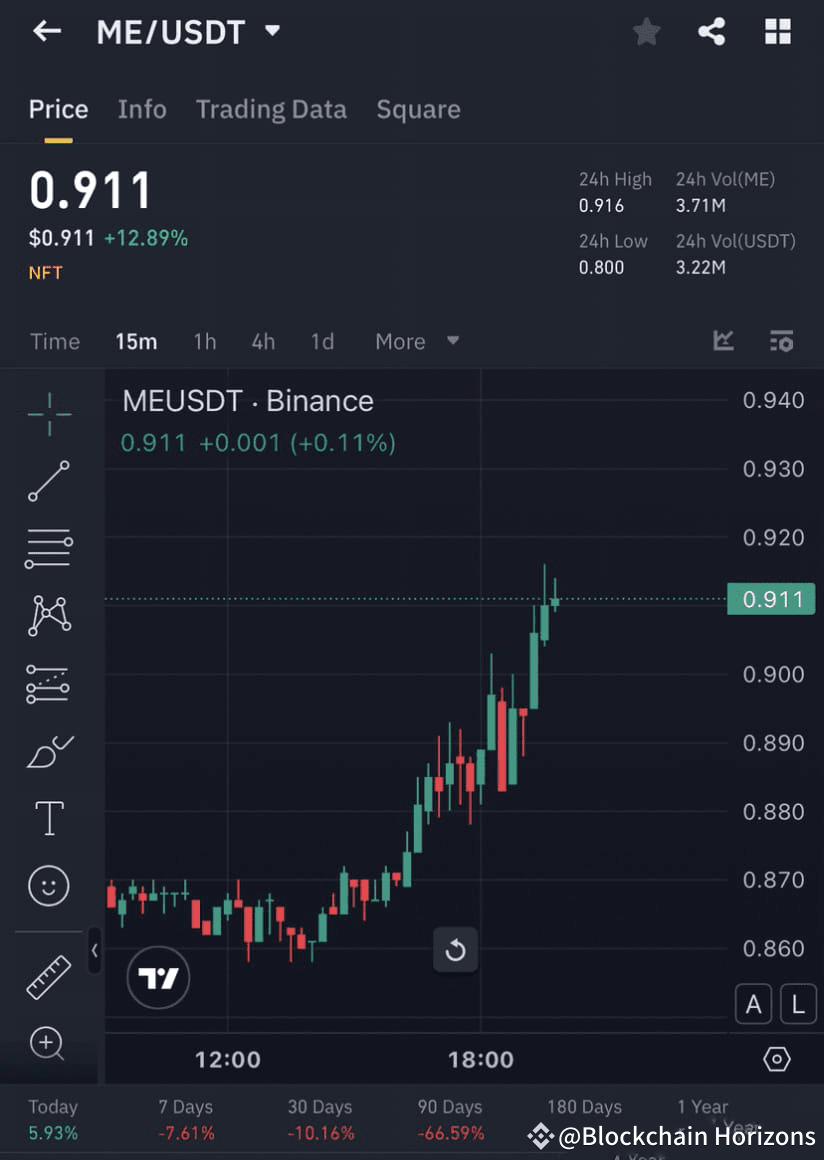The image size is (824, 1160).
Task: Go back with the left arrow
Action: pyautogui.click(x=47, y=31)
